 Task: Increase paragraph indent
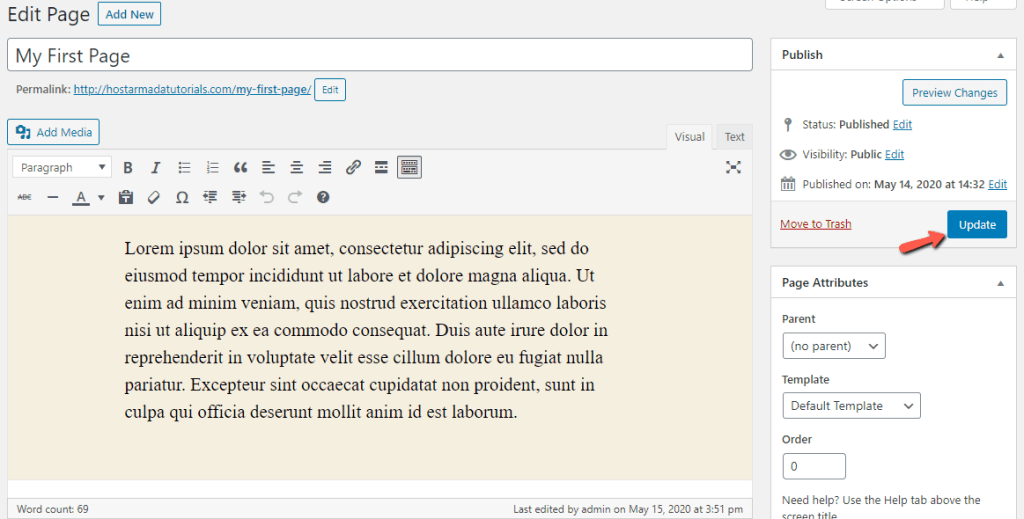pos(239,197)
